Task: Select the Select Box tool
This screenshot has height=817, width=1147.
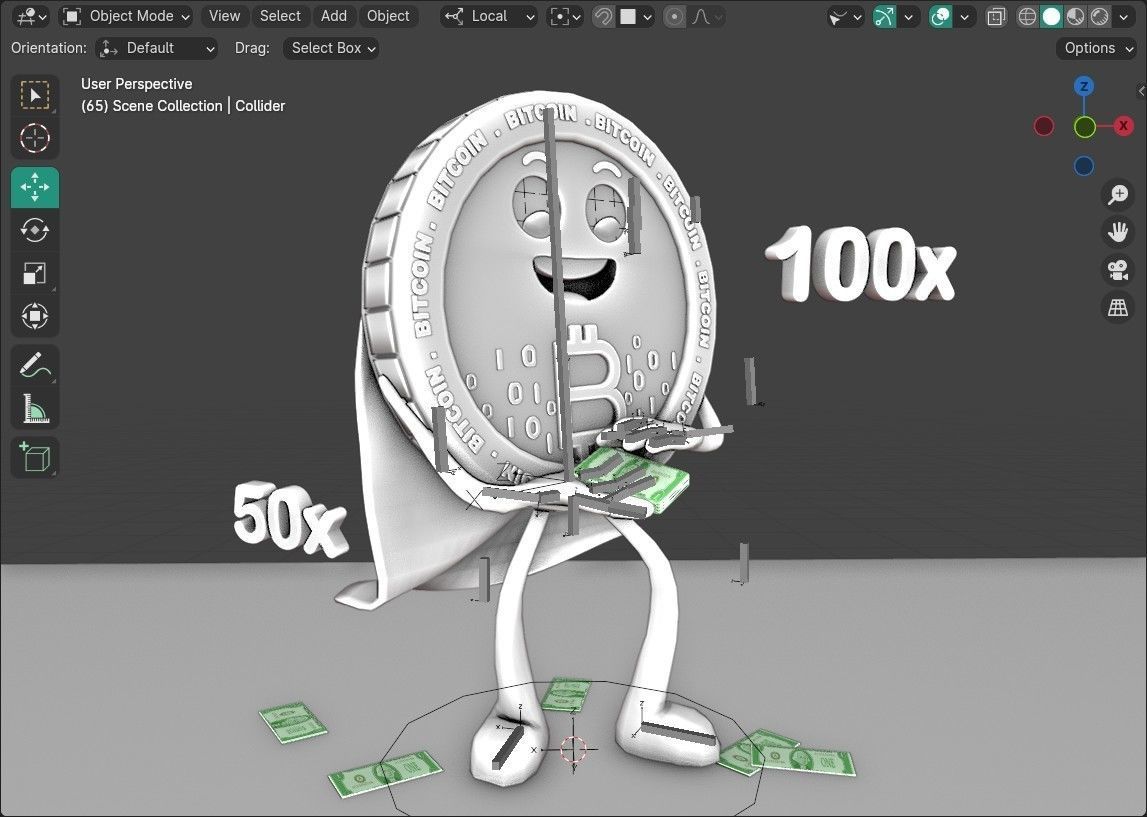Action: [x=34, y=95]
